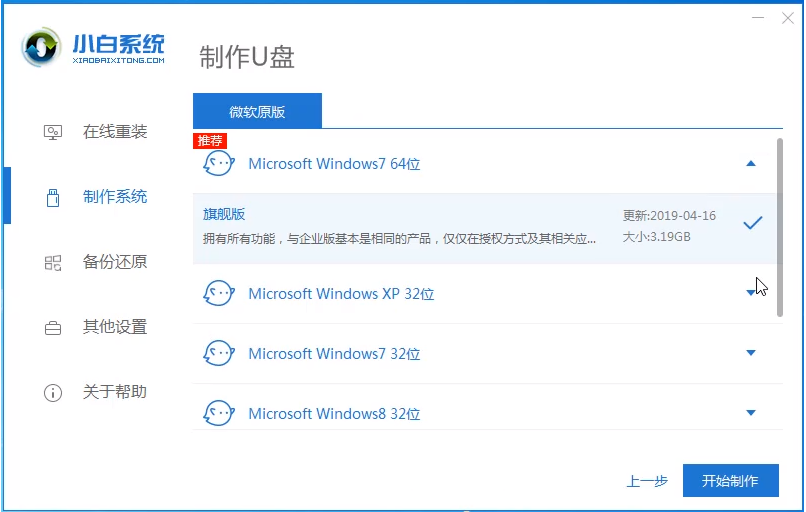Expand the Microsoft Windows7 32位 section

[750, 353]
